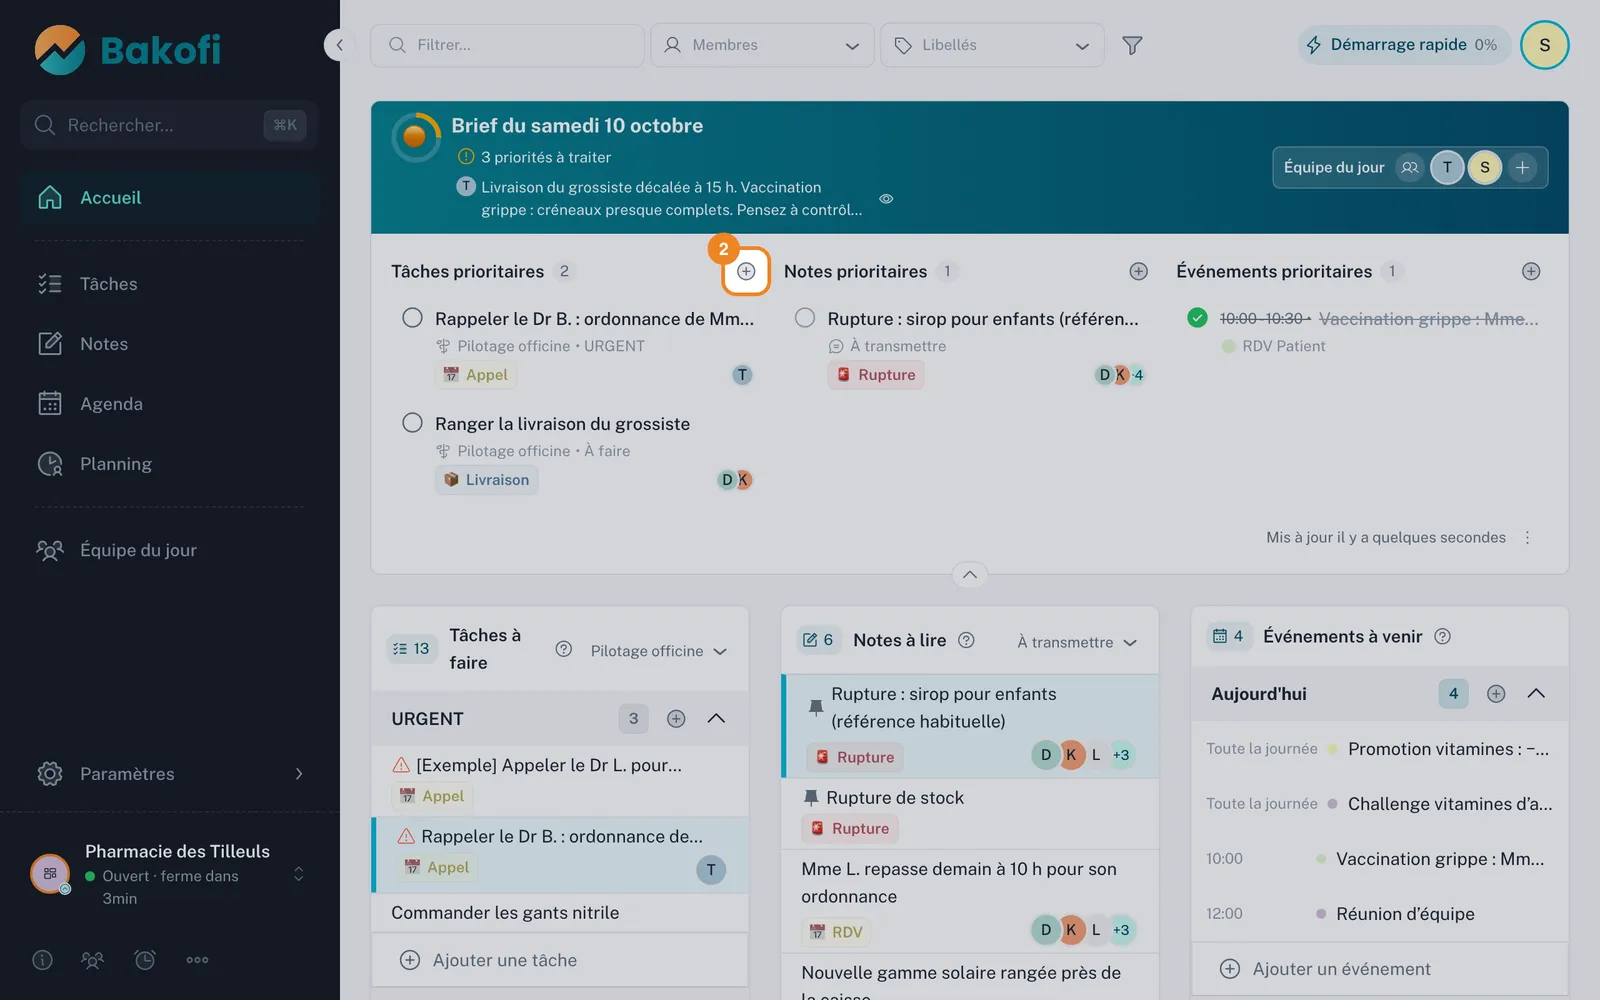Mark Ranger la livraison du grossiste done

coord(412,423)
